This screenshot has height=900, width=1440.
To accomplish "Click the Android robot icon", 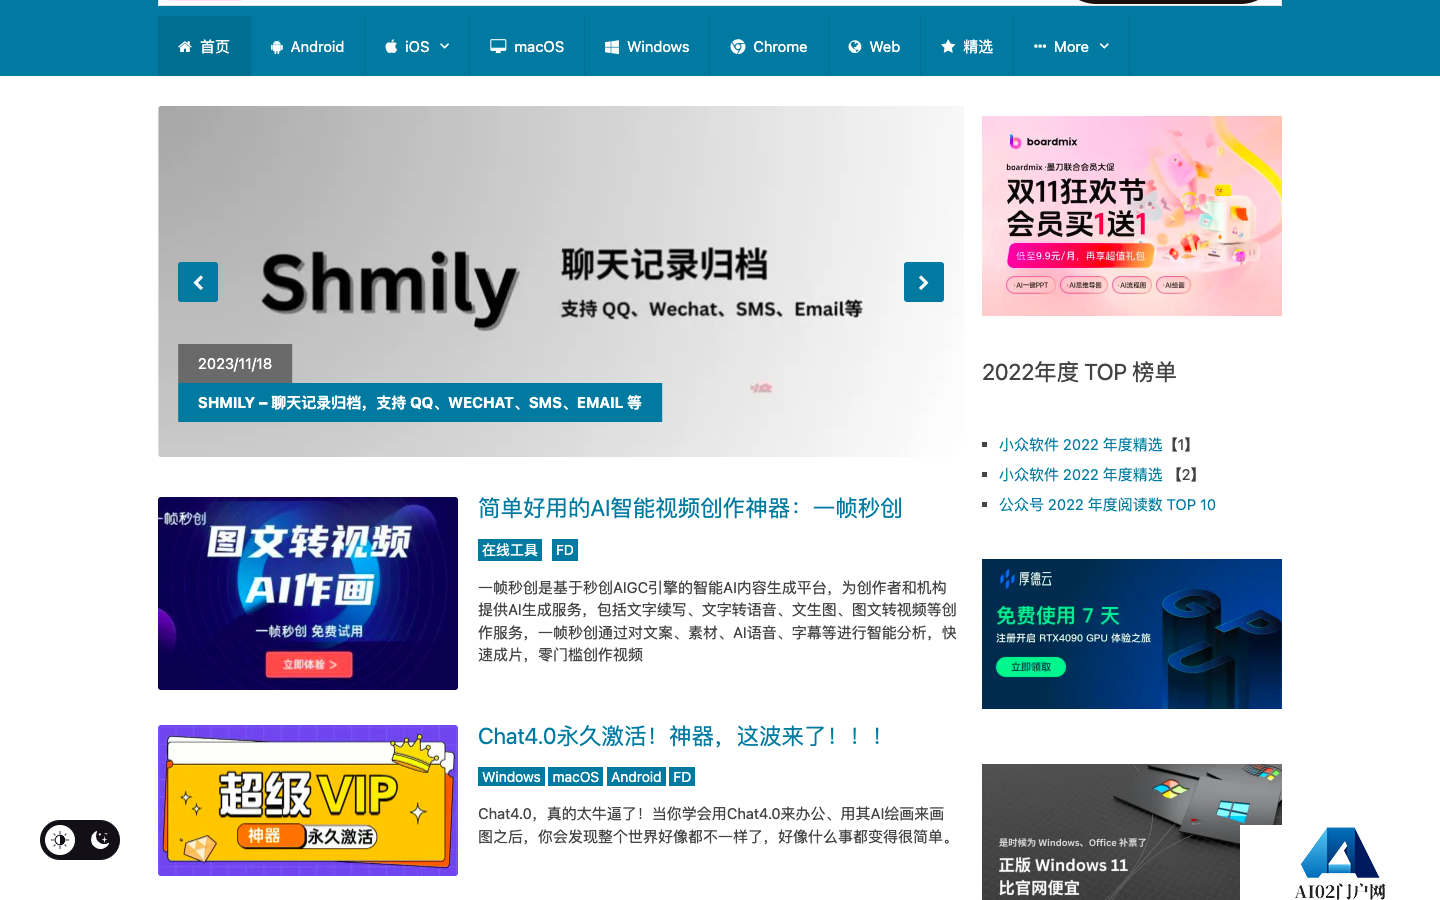I will [x=277, y=47].
